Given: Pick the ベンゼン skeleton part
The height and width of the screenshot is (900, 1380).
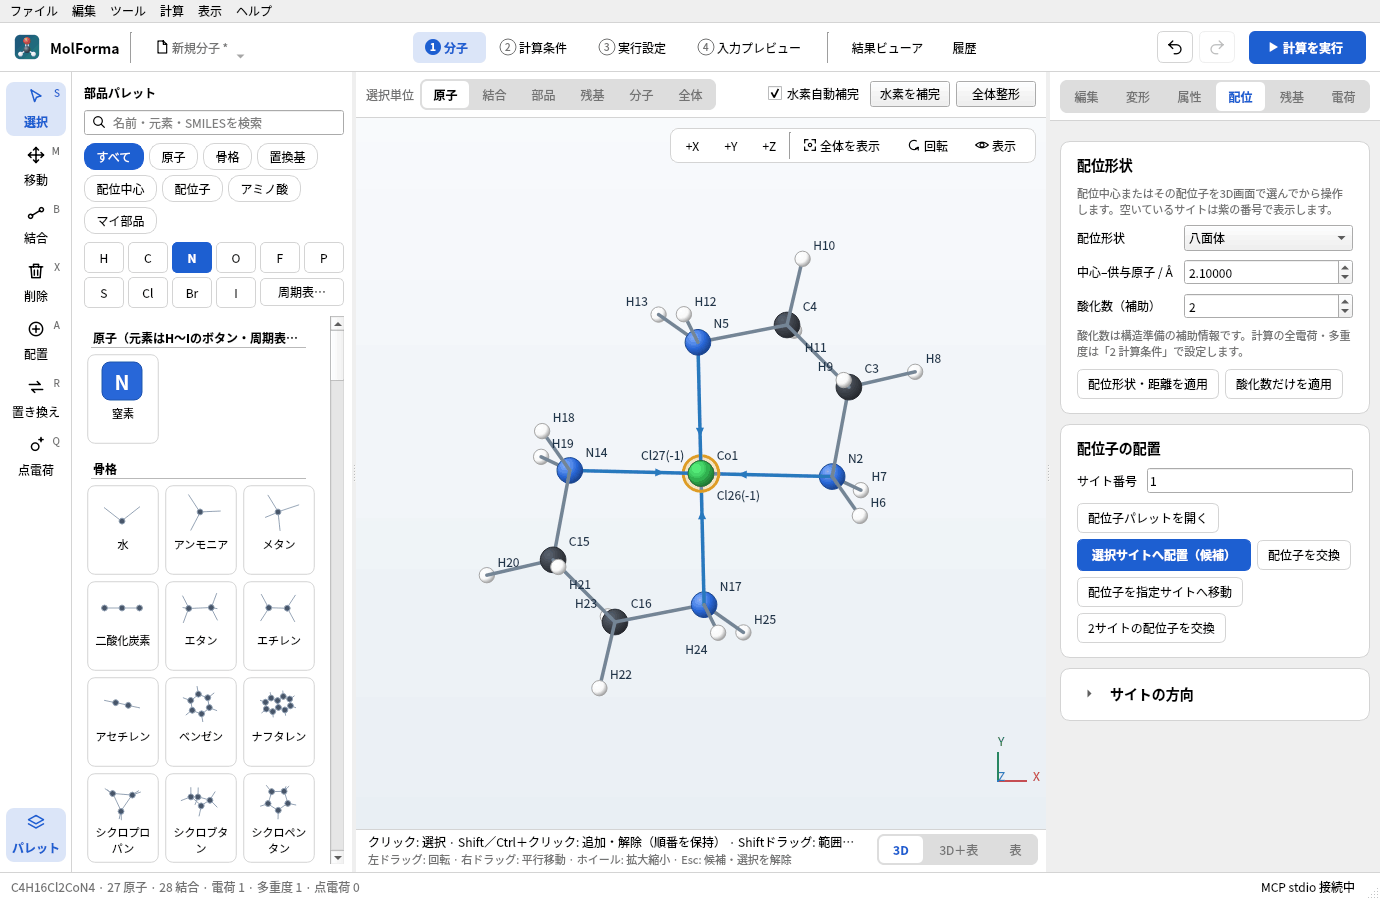Looking at the screenshot, I should 201,722.
